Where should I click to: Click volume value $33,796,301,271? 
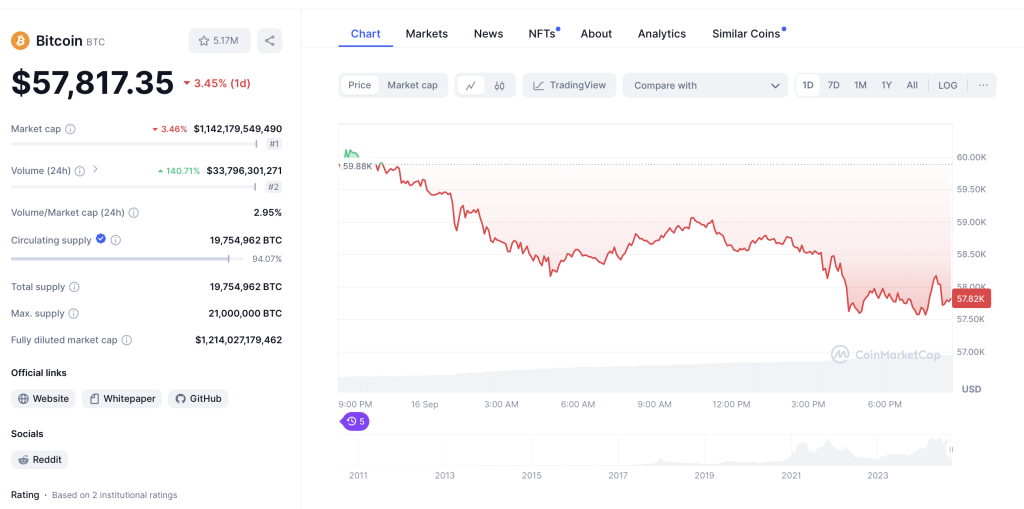[x=244, y=171]
